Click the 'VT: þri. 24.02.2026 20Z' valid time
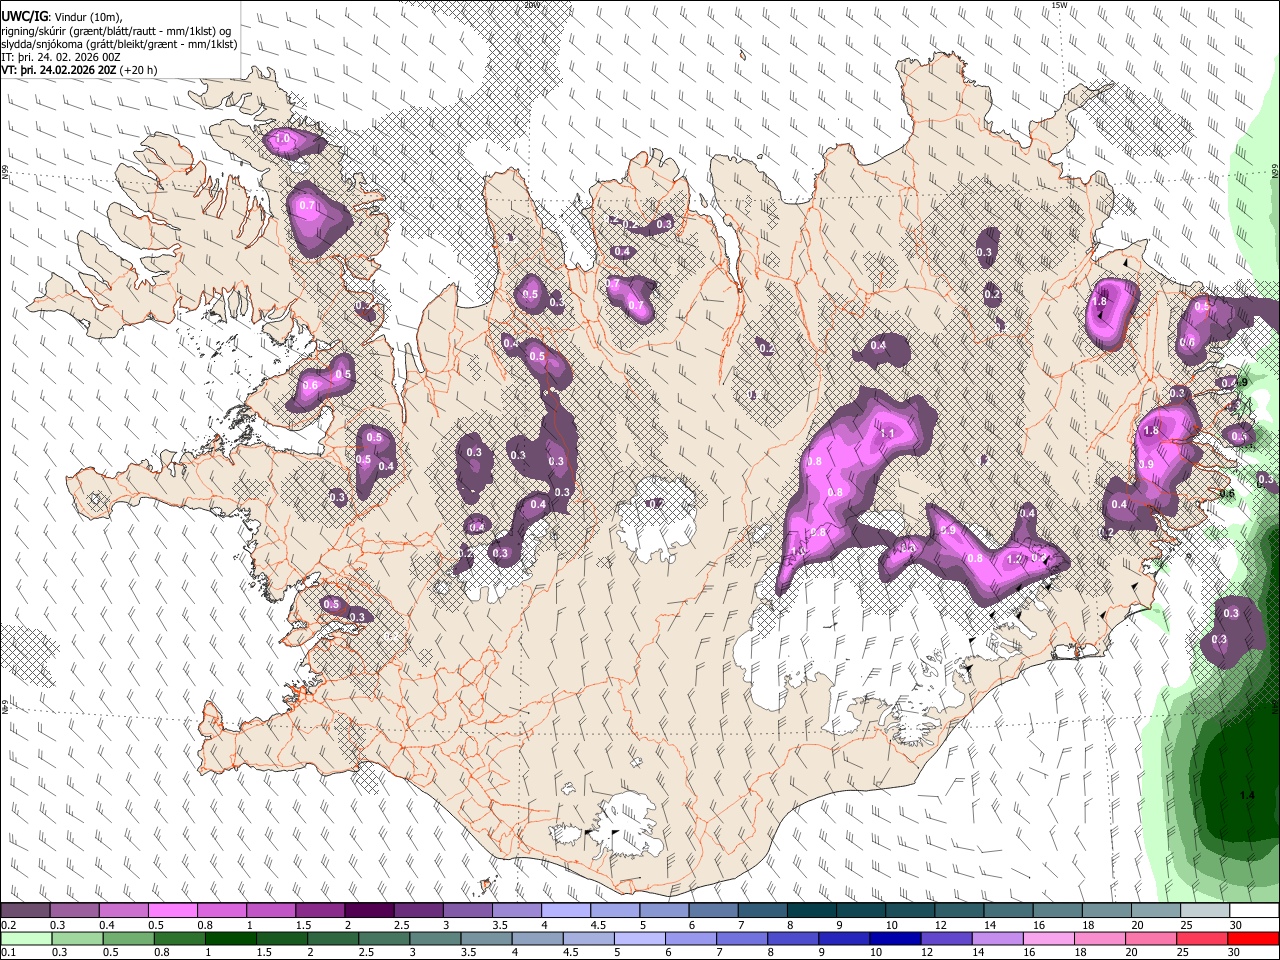The height and width of the screenshot is (960, 1280). (59, 71)
